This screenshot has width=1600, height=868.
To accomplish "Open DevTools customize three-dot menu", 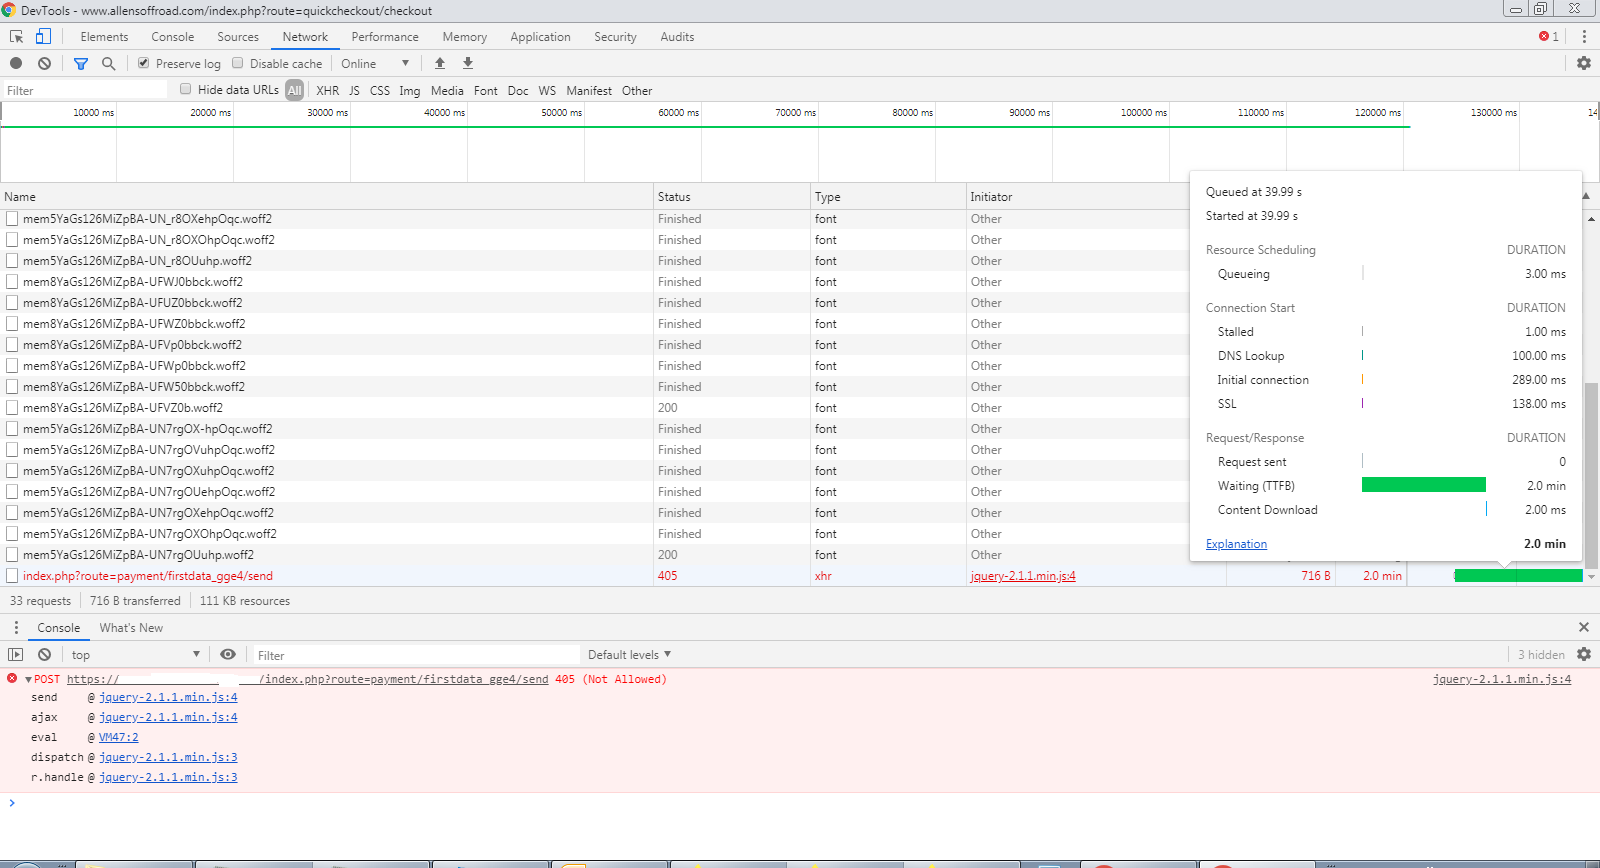I will [x=1584, y=37].
